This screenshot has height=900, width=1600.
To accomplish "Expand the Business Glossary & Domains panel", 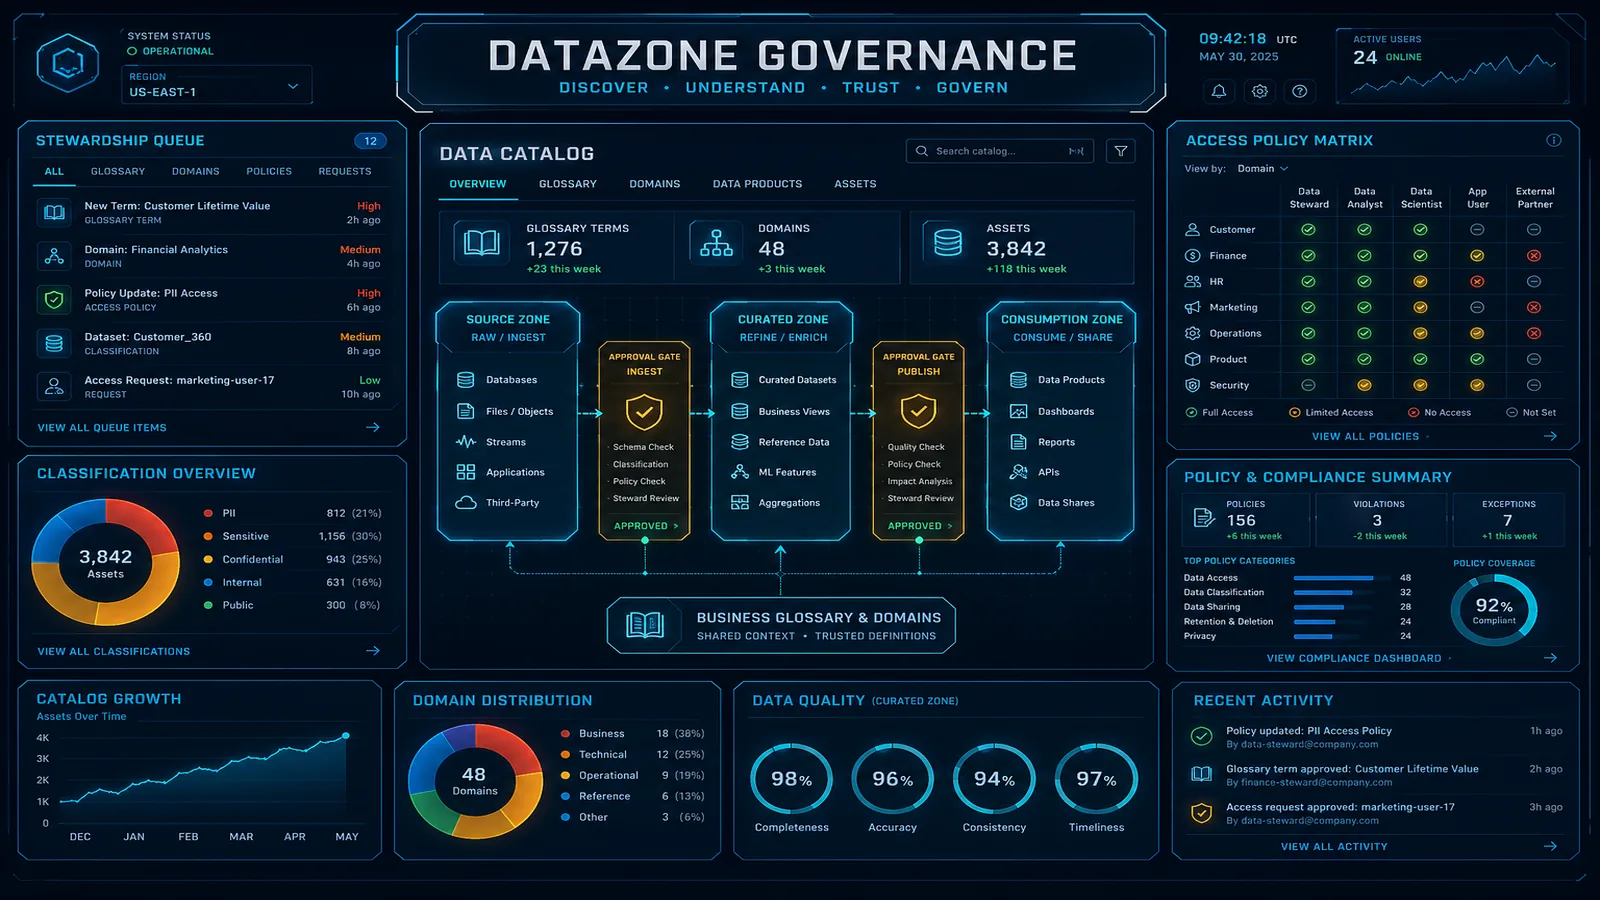I will tap(781, 625).
